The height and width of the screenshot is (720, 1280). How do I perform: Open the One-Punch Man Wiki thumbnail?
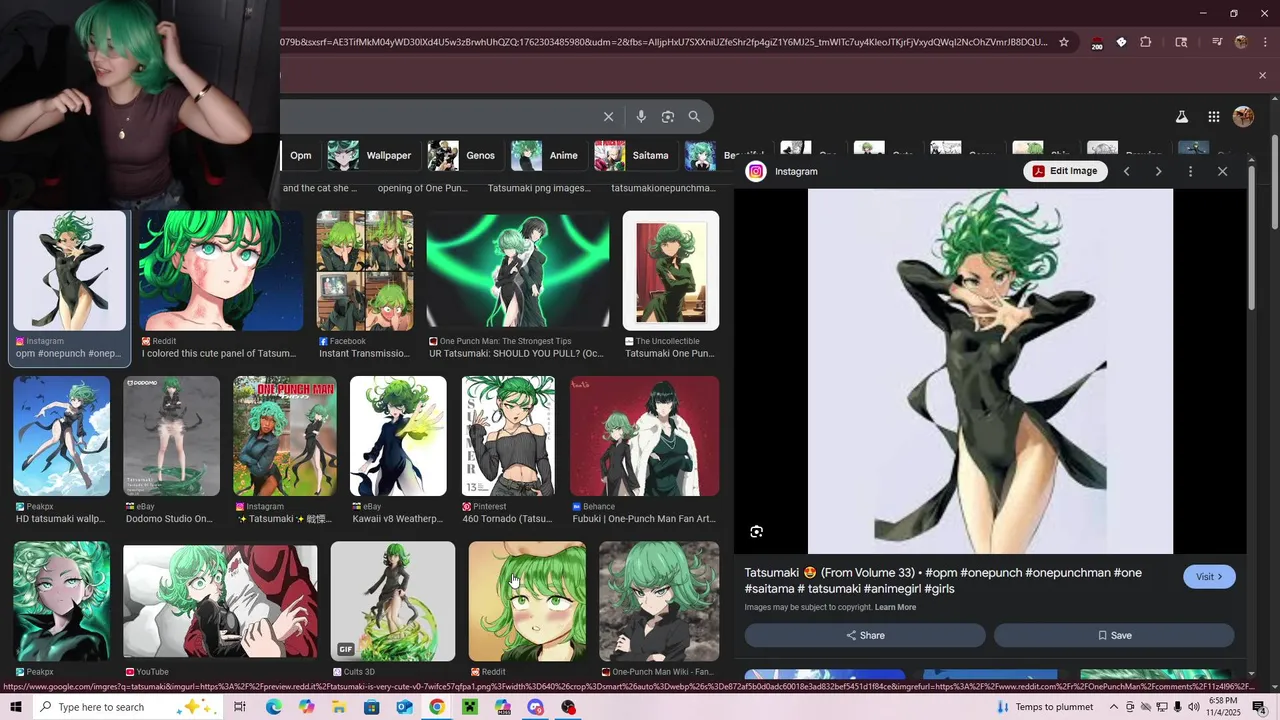point(659,601)
